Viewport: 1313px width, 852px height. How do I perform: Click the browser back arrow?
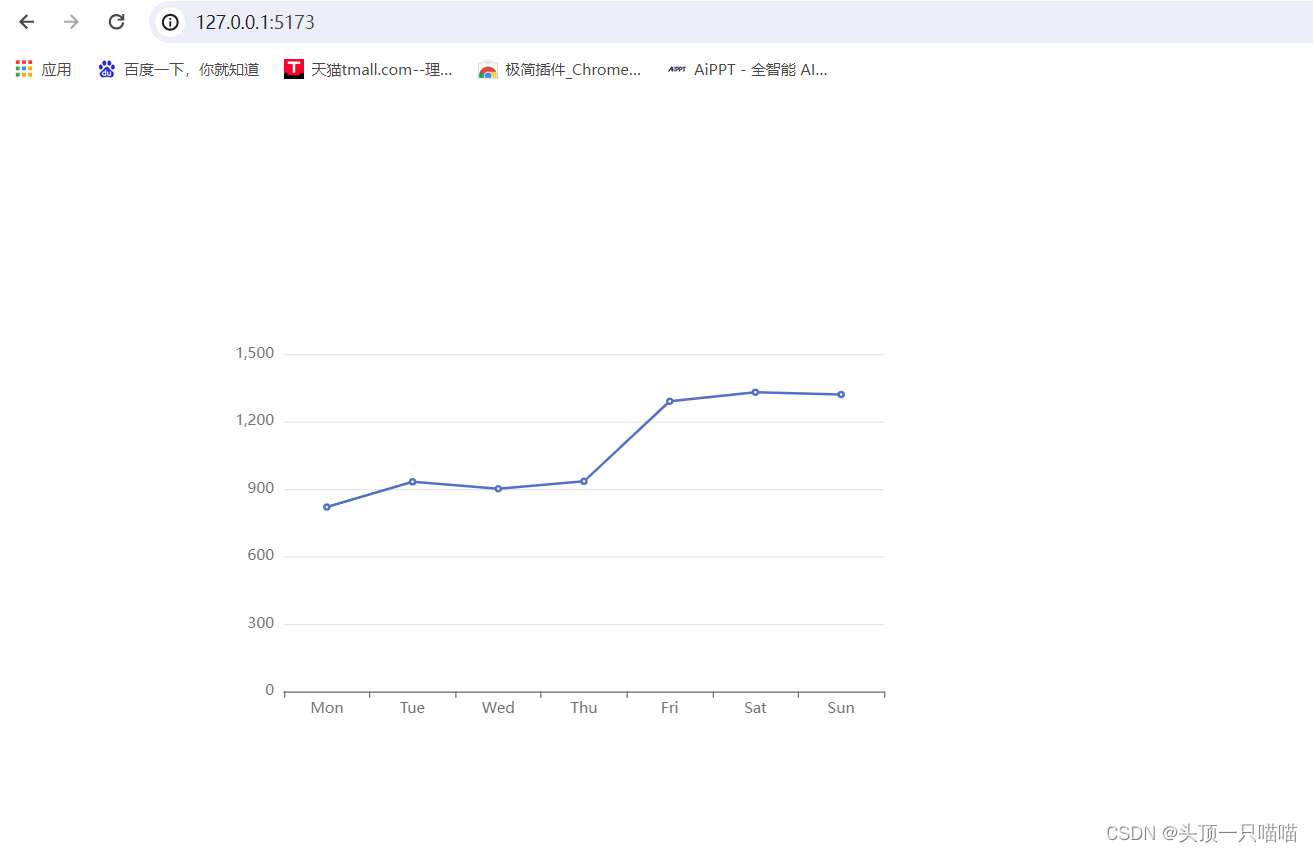(27, 22)
